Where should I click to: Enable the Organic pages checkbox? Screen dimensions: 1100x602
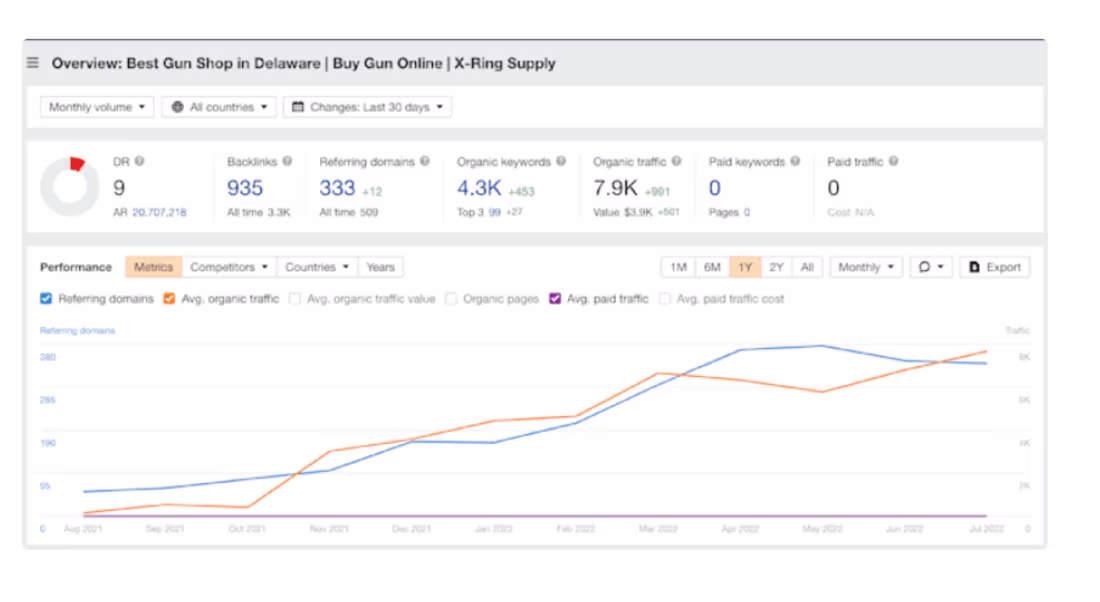click(x=451, y=298)
